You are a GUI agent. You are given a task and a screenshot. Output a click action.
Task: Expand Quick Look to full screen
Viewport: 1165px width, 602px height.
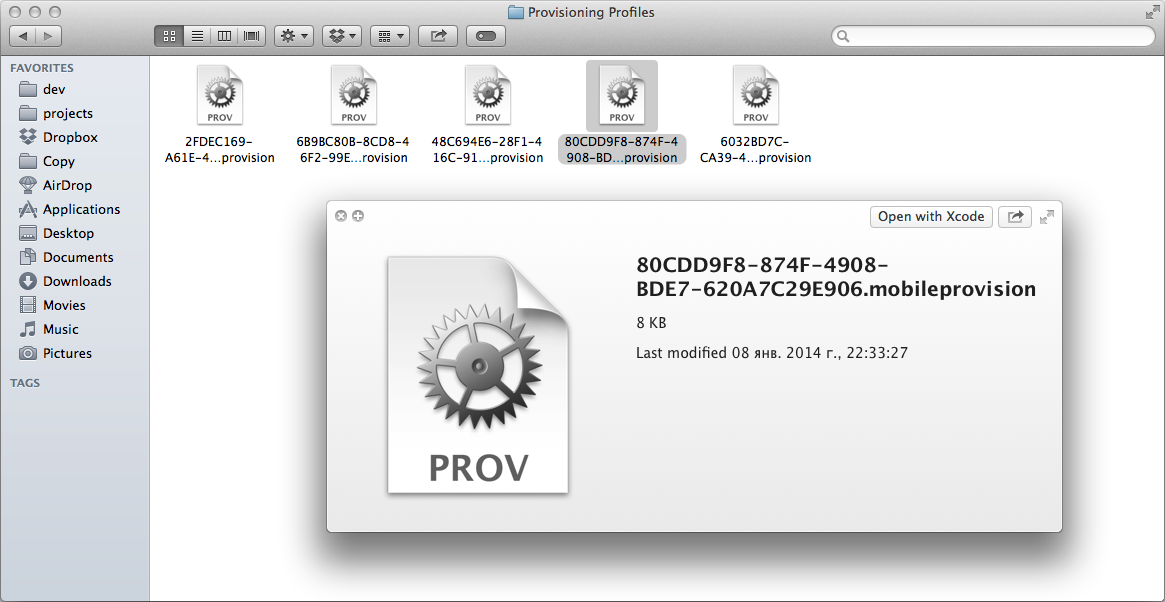click(x=1047, y=216)
